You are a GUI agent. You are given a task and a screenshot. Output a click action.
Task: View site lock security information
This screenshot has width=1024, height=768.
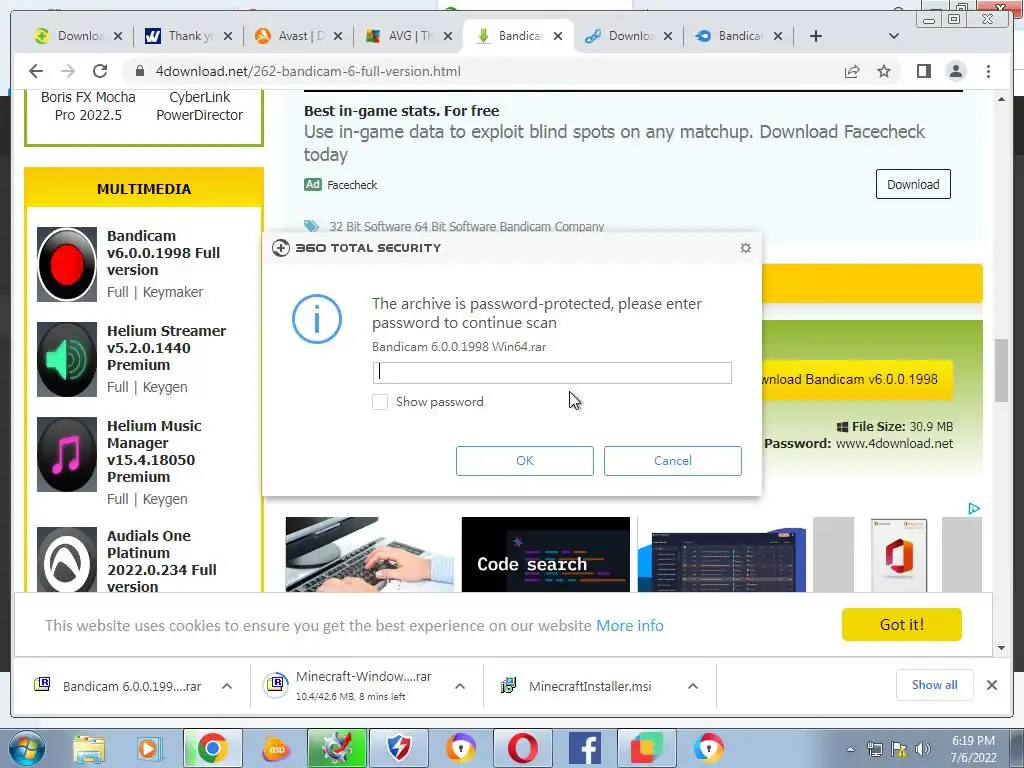(139, 71)
